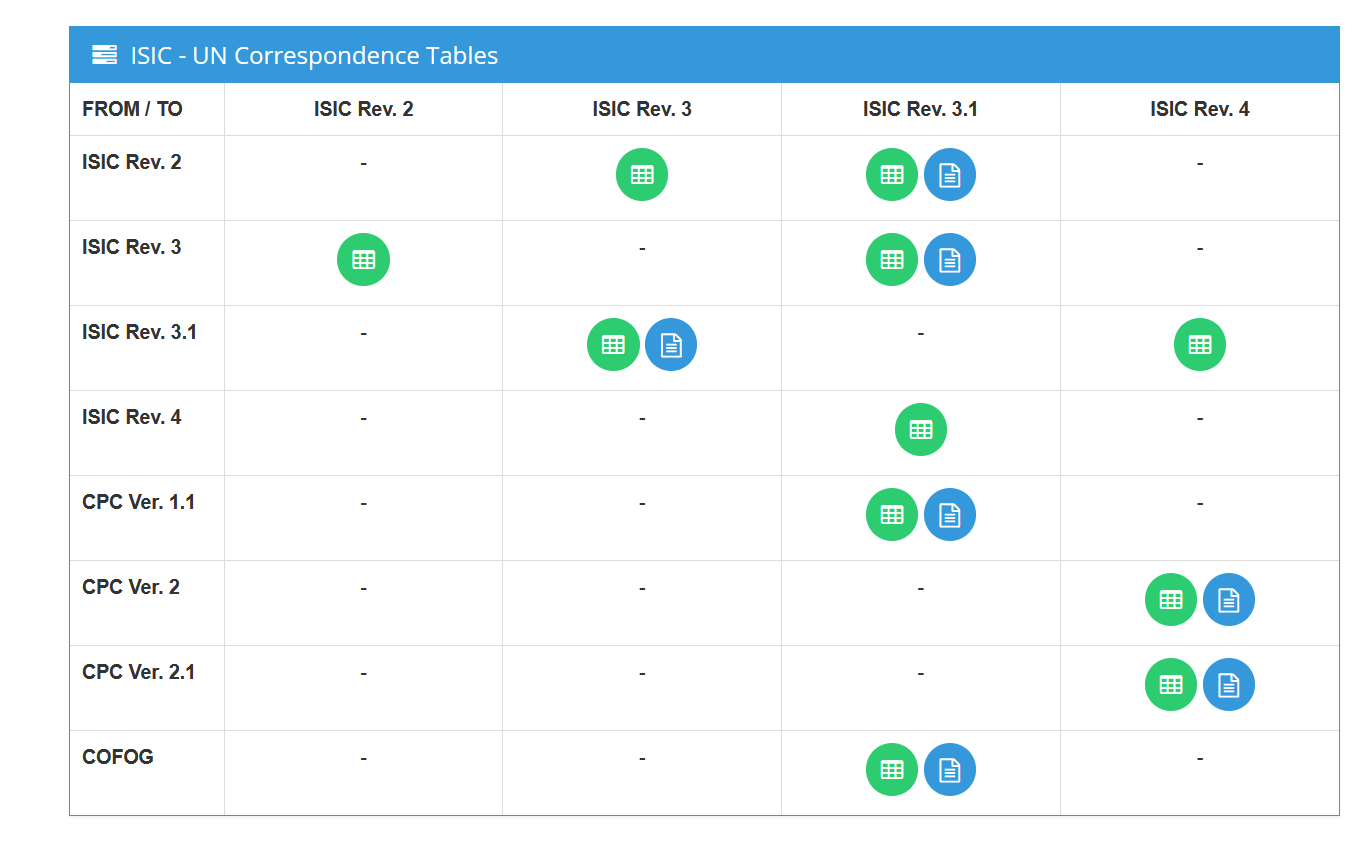1363x853 pixels.
Task: Open COFOG to ISIC Rev. 3.1 text document icon
Action: [950, 770]
